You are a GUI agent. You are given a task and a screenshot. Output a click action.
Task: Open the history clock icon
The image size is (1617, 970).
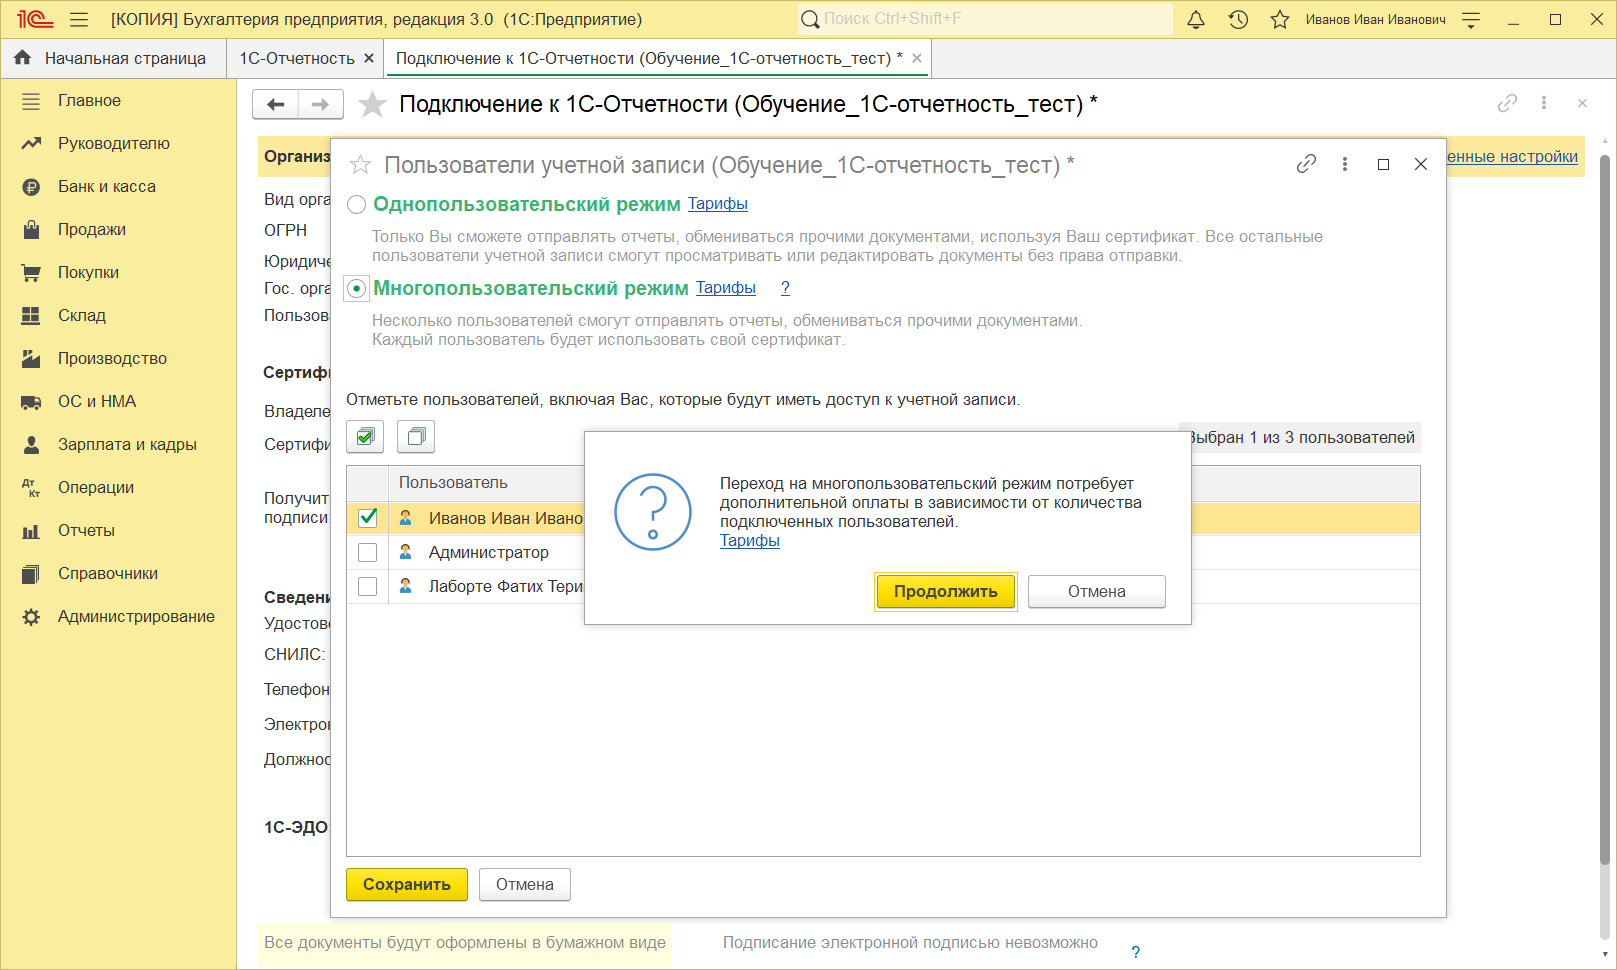pyautogui.click(x=1238, y=19)
